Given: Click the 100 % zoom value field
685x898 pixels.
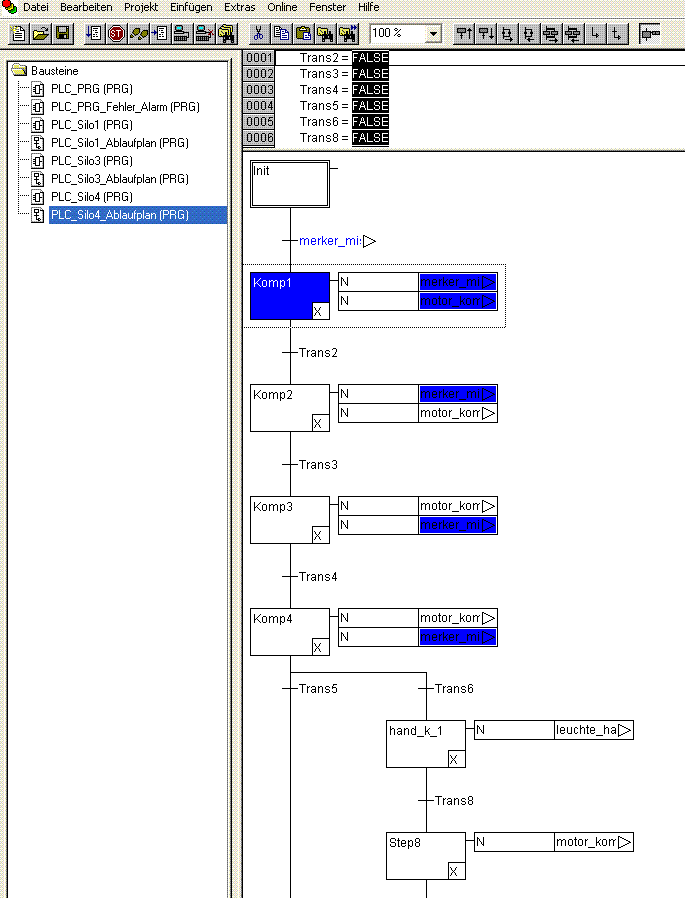Looking at the screenshot, I should (397, 34).
